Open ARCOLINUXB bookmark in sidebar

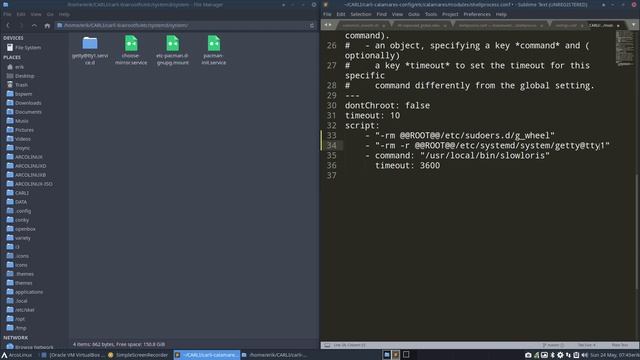click(x=26, y=175)
